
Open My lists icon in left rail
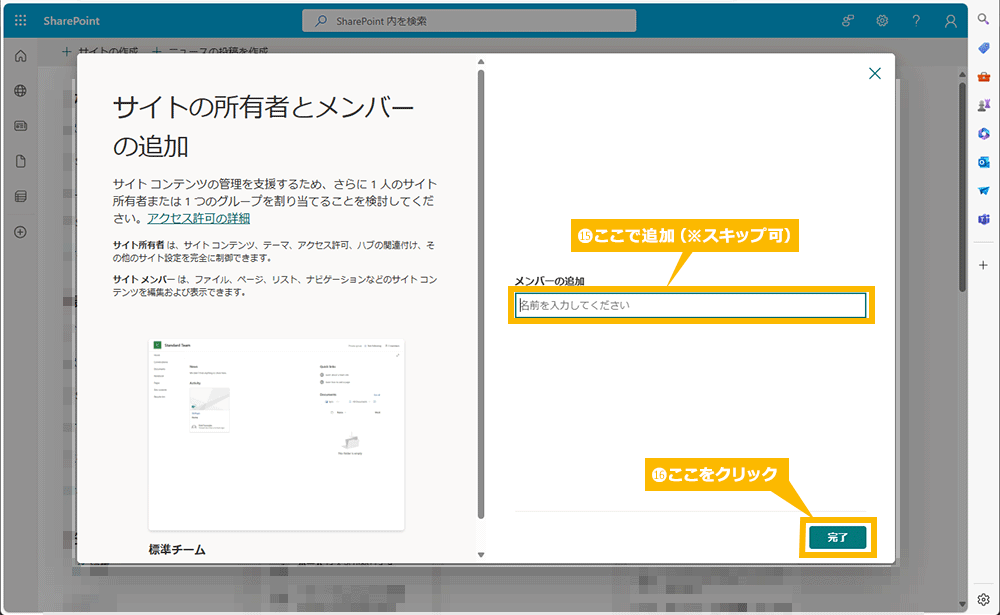click(20, 196)
